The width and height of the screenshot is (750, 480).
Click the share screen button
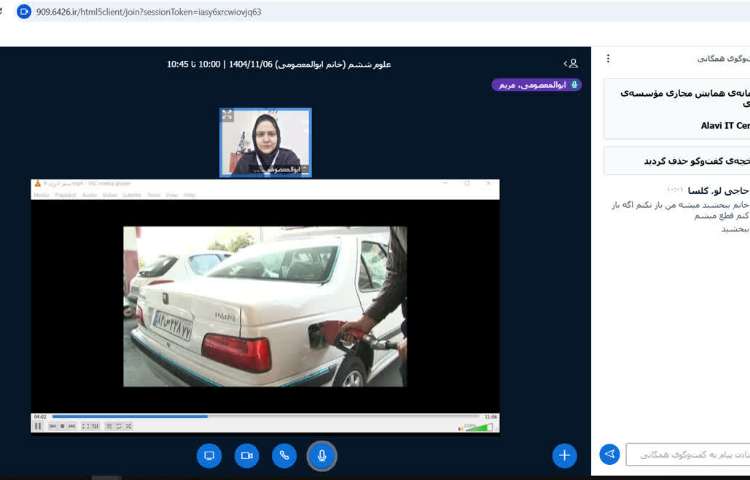point(209,456)
